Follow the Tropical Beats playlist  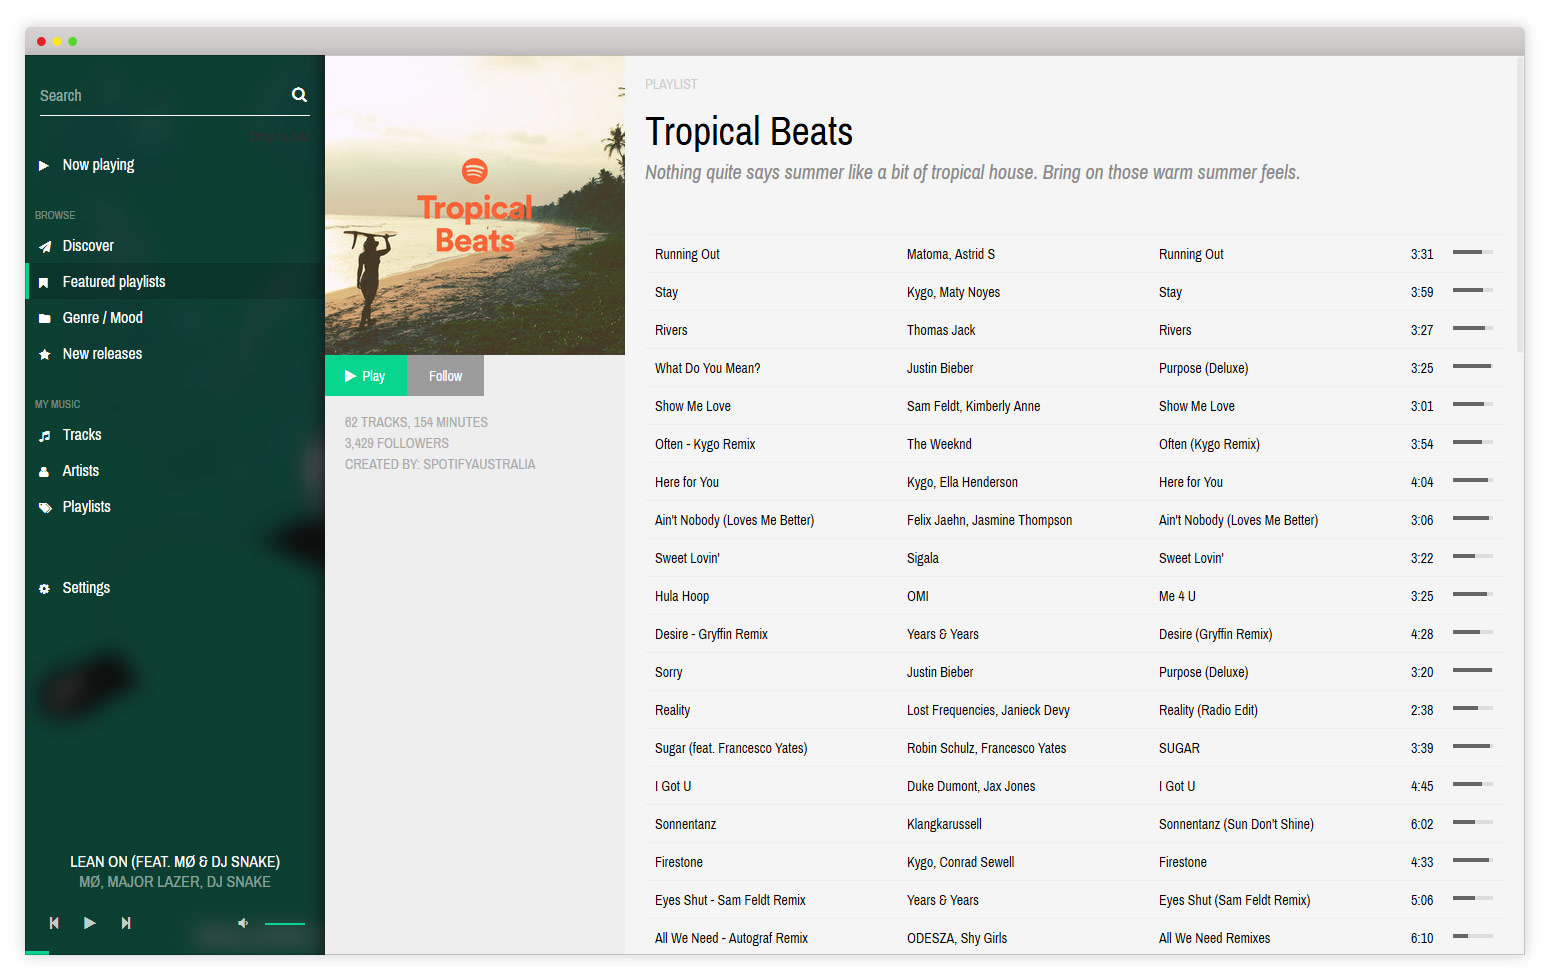(445, 376)
